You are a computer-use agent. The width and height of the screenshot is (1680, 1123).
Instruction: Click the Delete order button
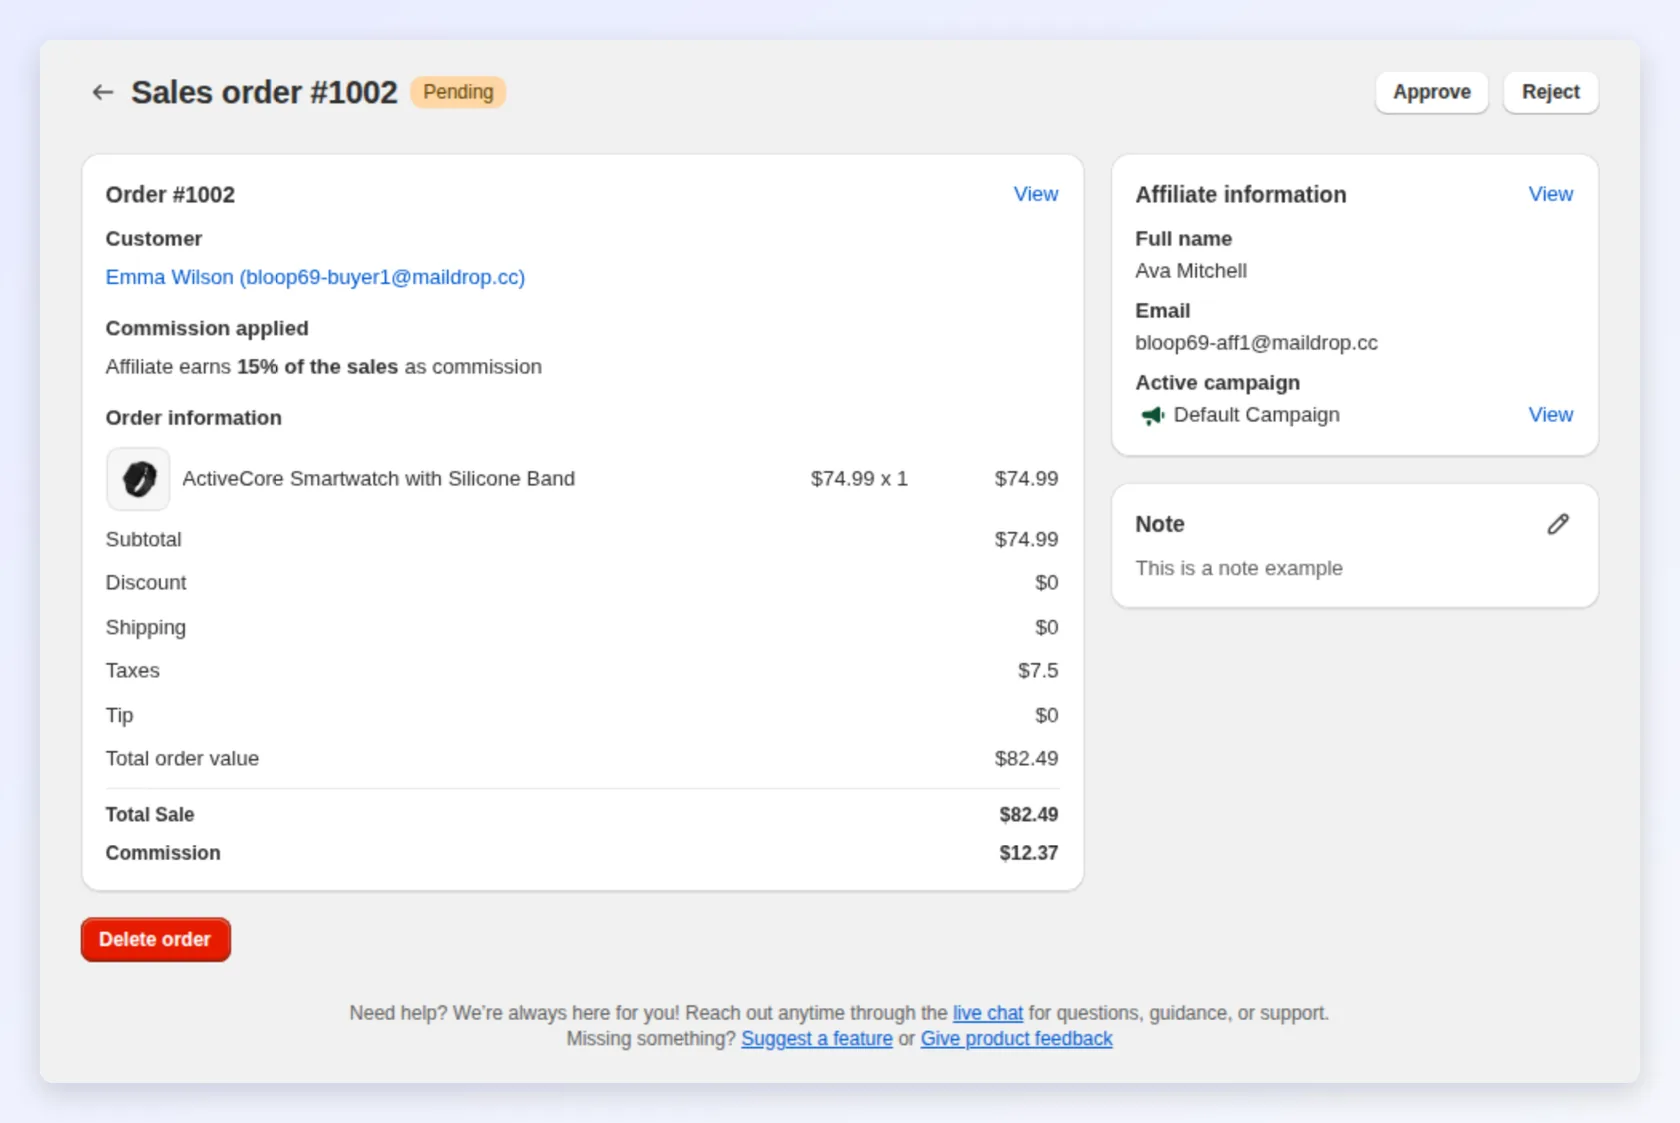(156, 939)
